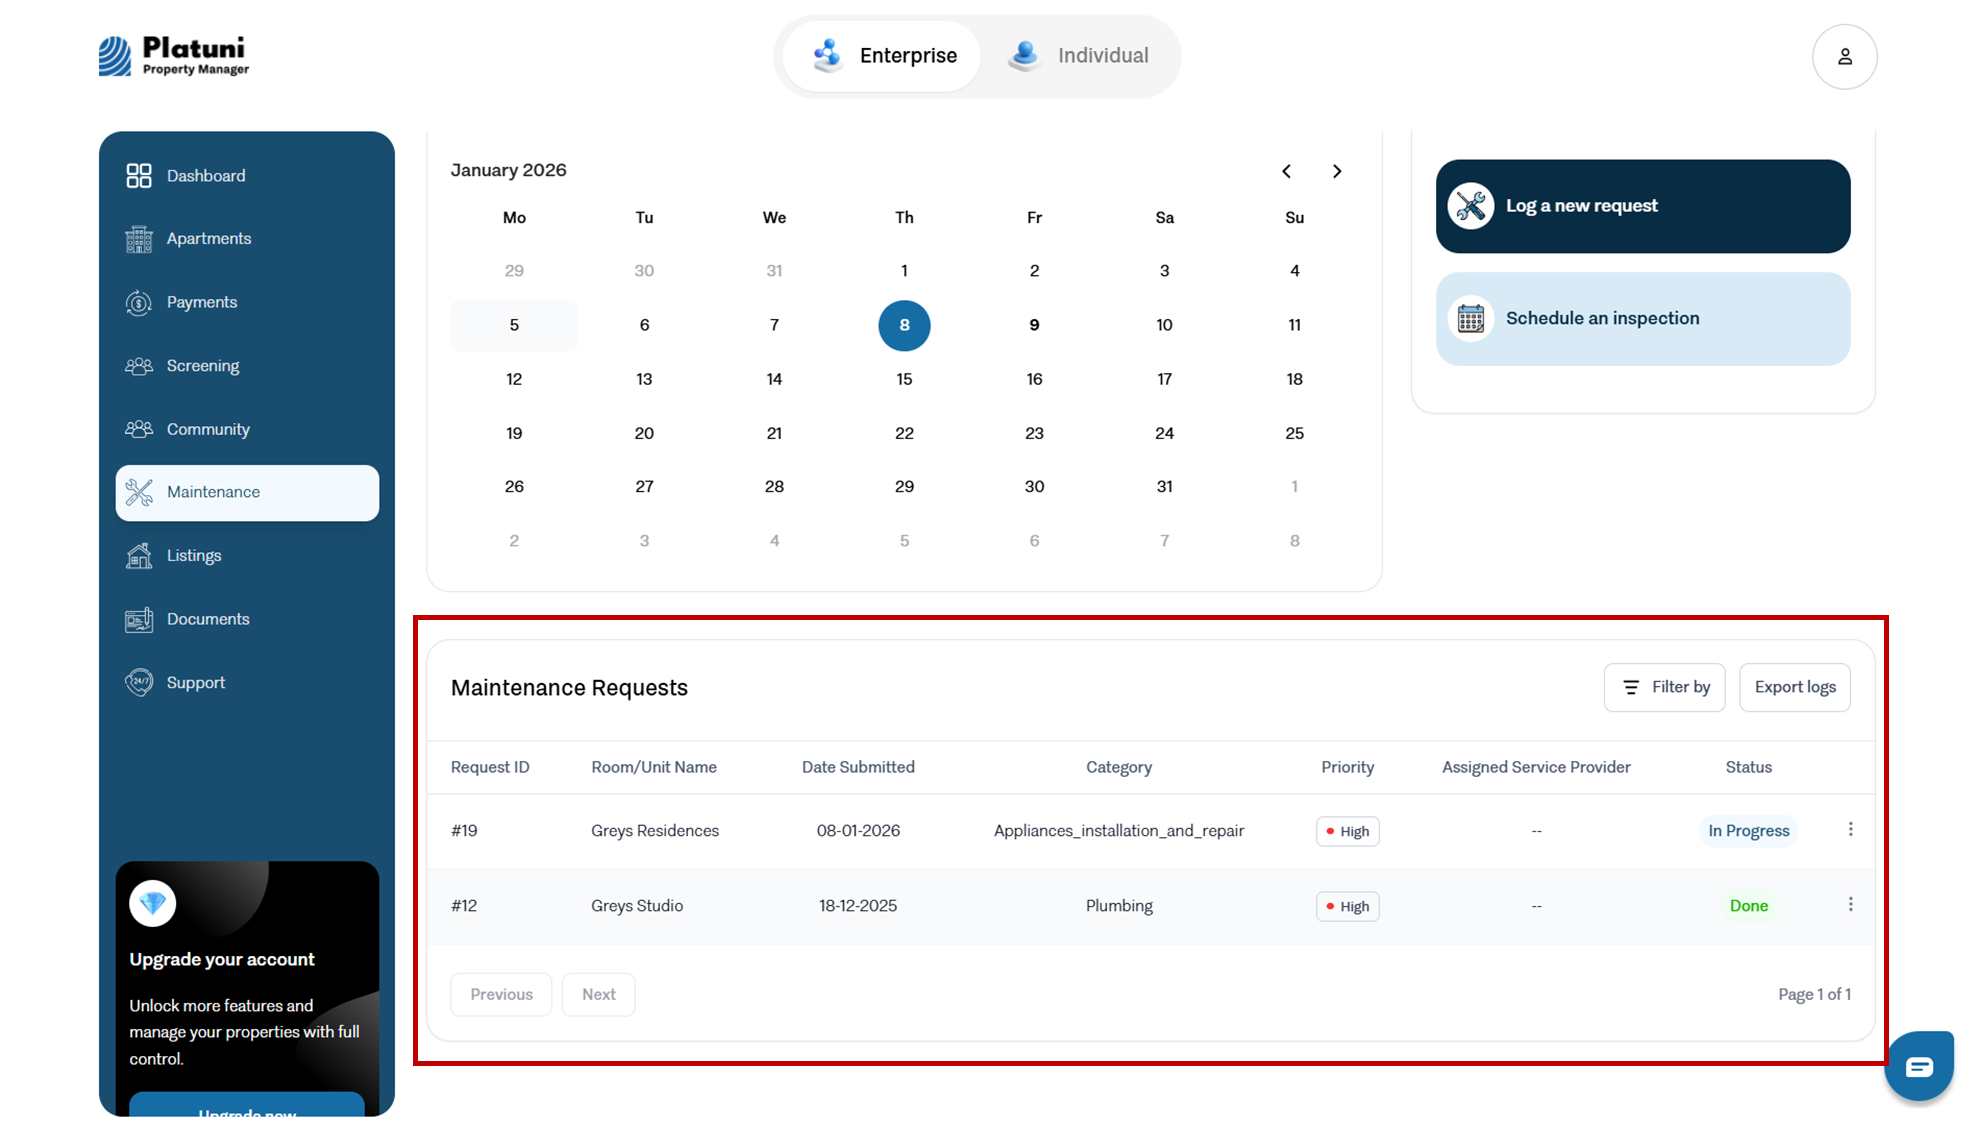Click Log a new request button
The height and width of the screenshot is (1125, 1976).
[x=1642, y=206]
